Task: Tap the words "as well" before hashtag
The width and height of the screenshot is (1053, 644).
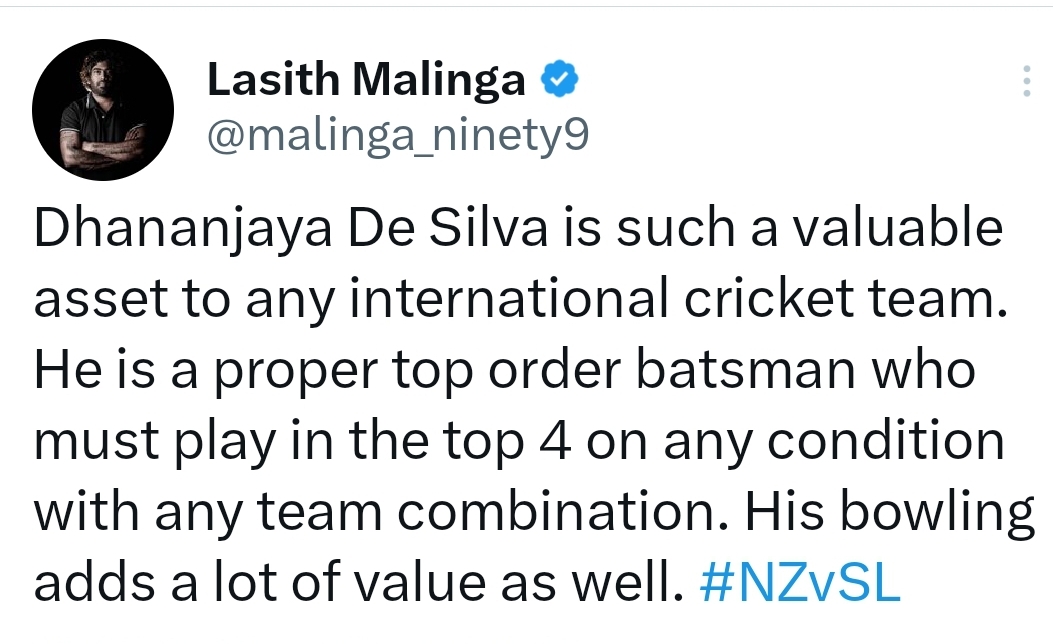Action: (591, 582)
